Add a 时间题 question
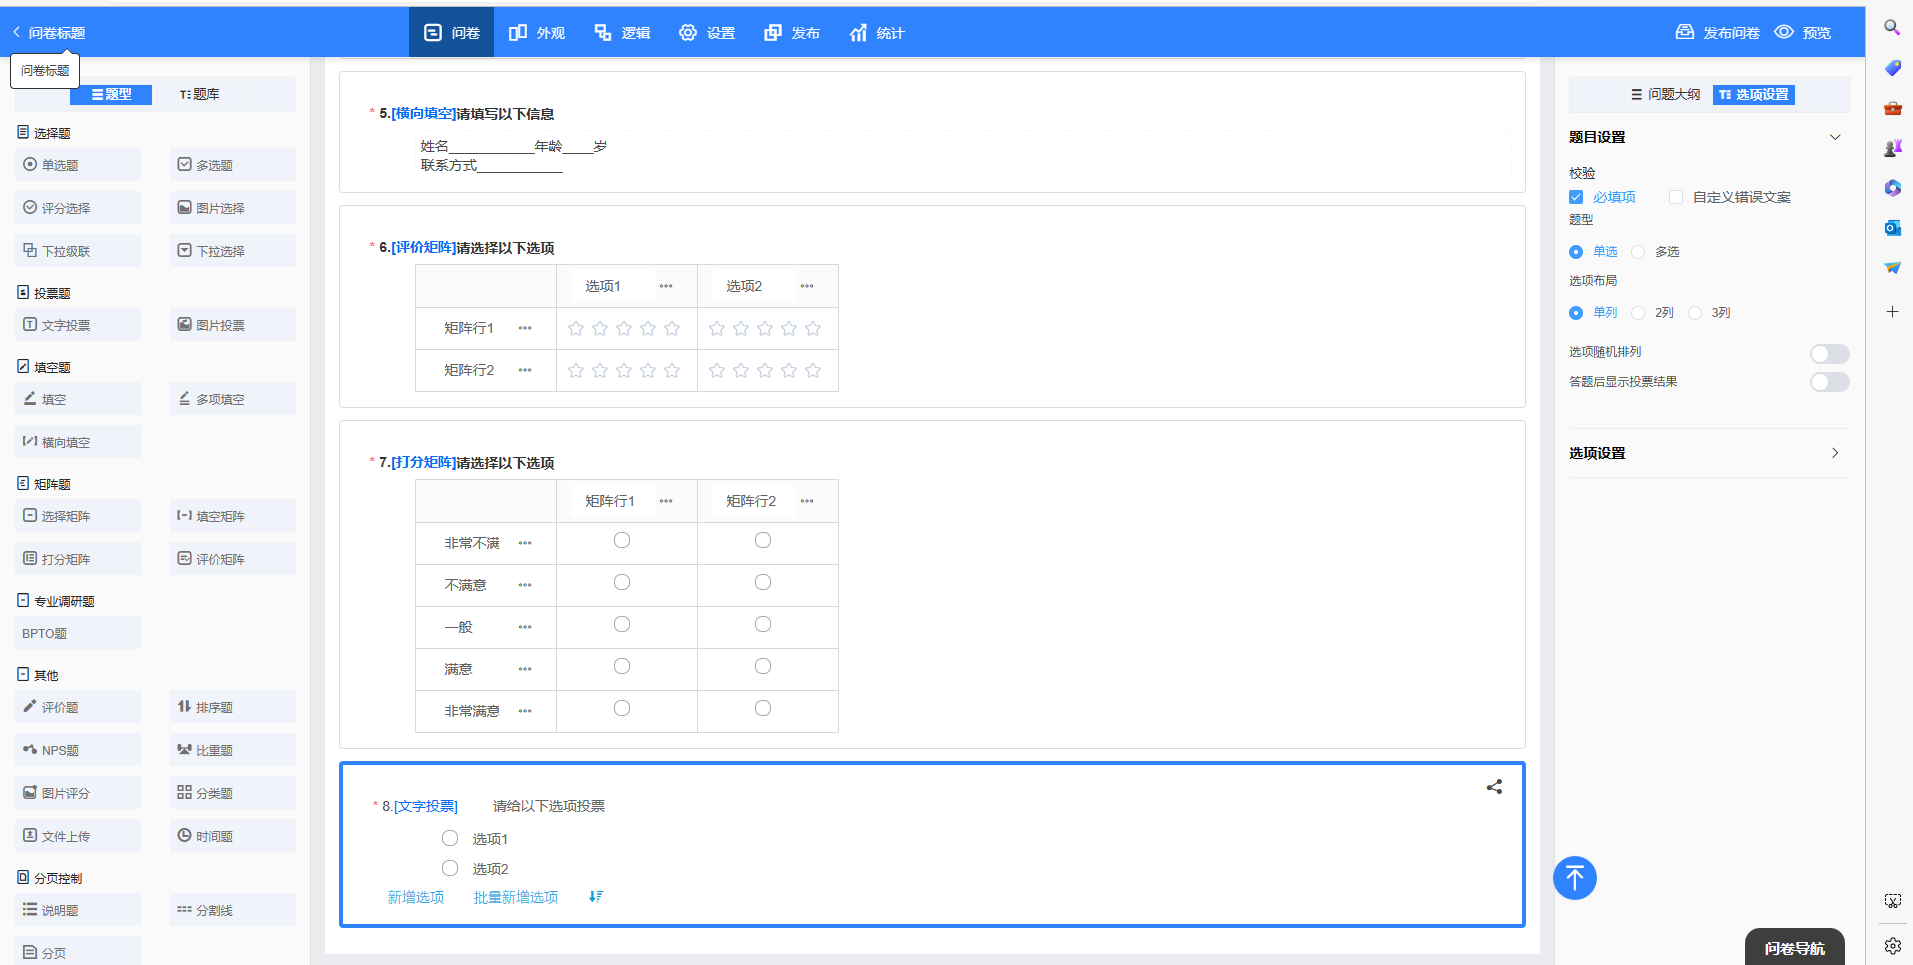1913x965 pixels. (x=232, y=836)
